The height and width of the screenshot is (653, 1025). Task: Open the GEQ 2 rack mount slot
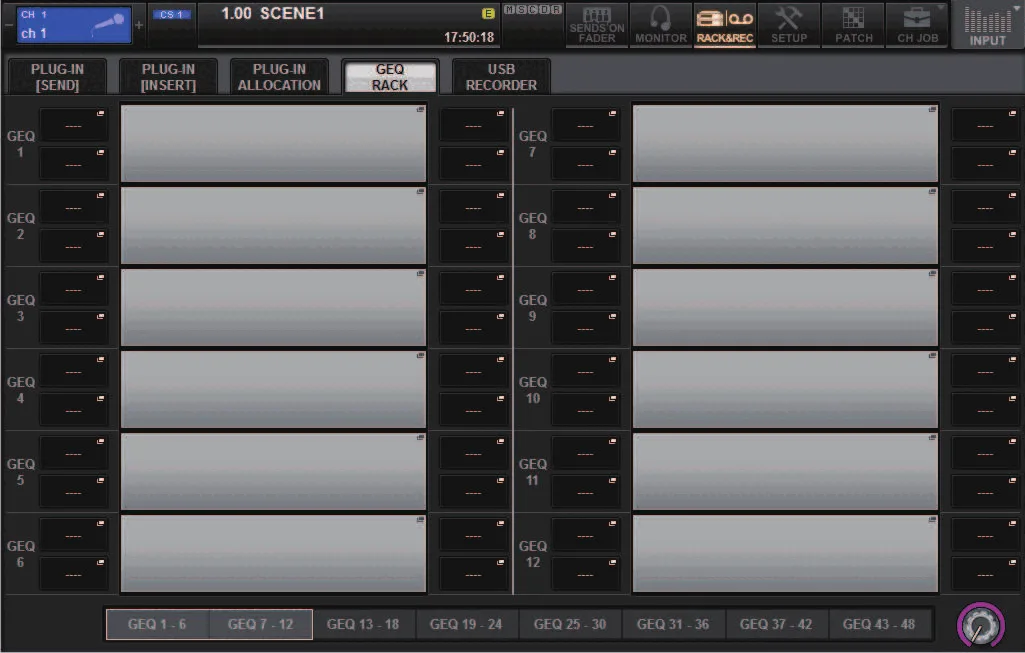point(273,226)
